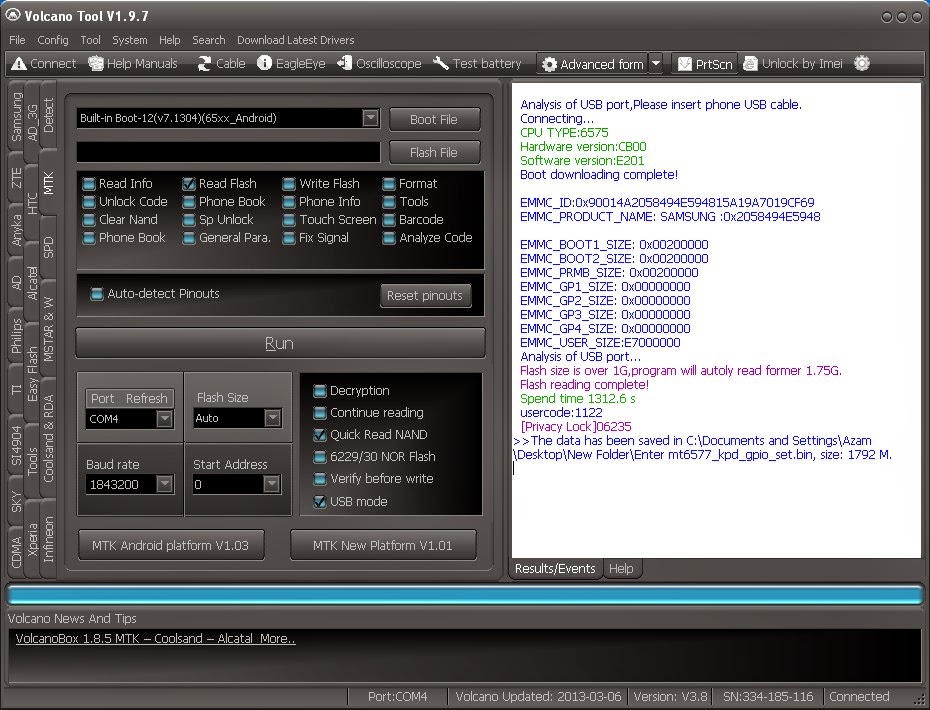Click the Port Refresh button
Image resolution: width=930 pixels, height=710 pixels.
click(x=129, y=399)
